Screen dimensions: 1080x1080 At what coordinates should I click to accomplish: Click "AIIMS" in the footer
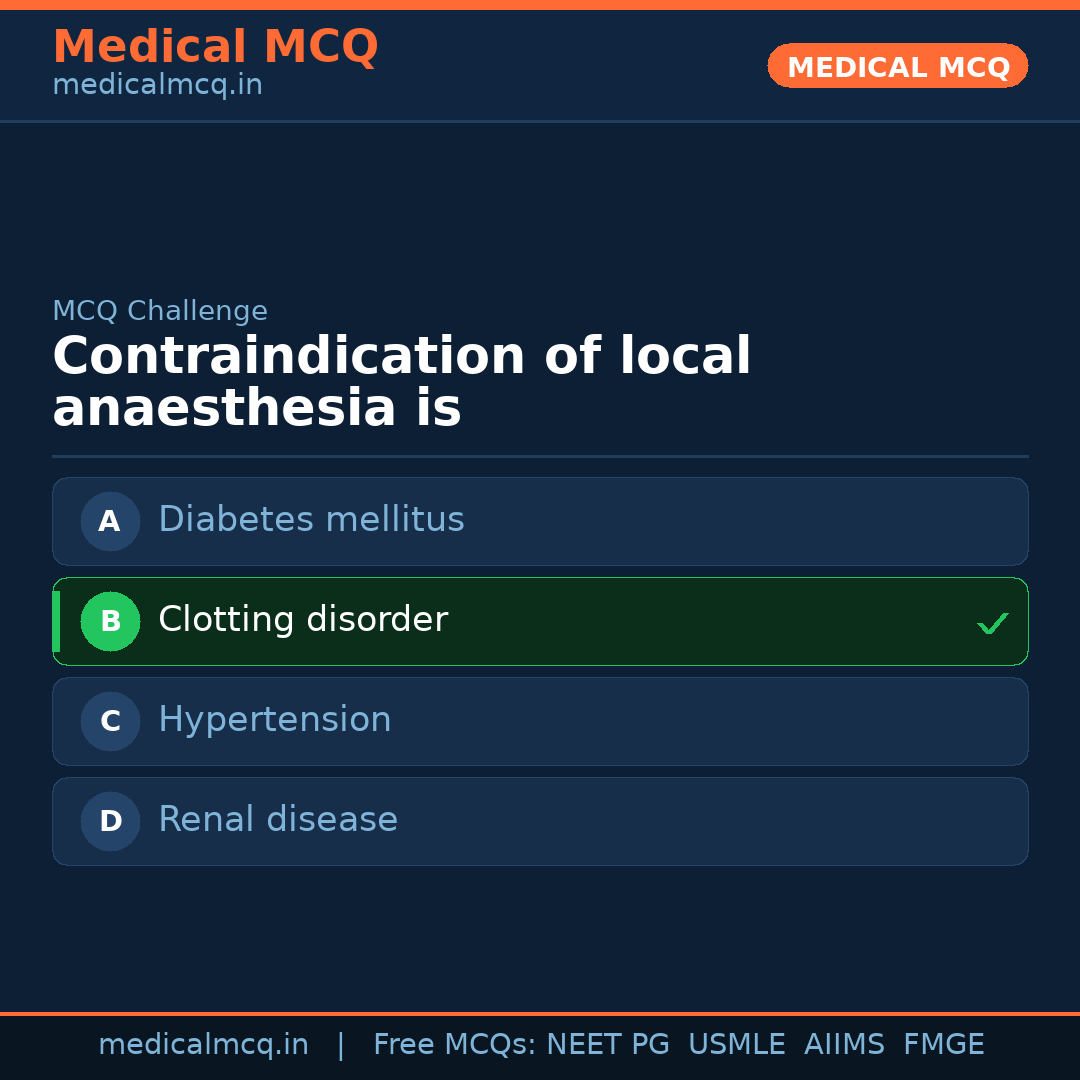844,1045
